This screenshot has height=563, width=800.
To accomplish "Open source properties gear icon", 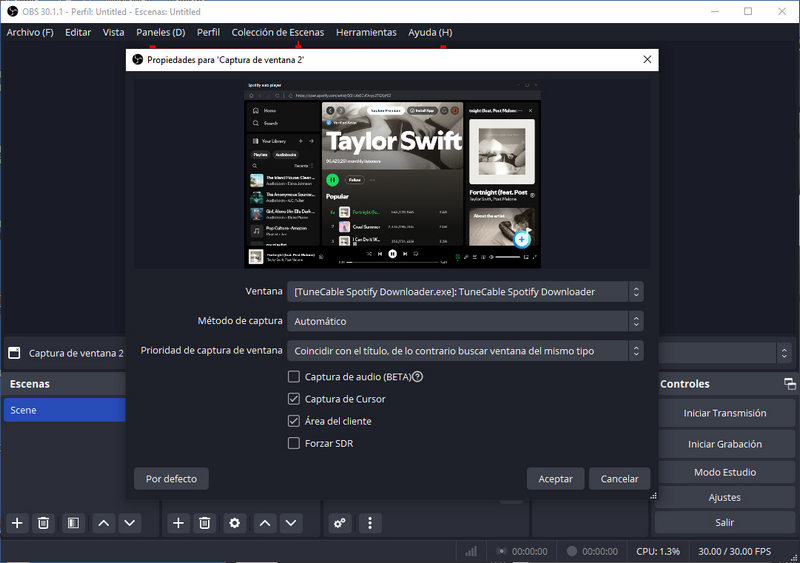I will (x=235, y=523).
